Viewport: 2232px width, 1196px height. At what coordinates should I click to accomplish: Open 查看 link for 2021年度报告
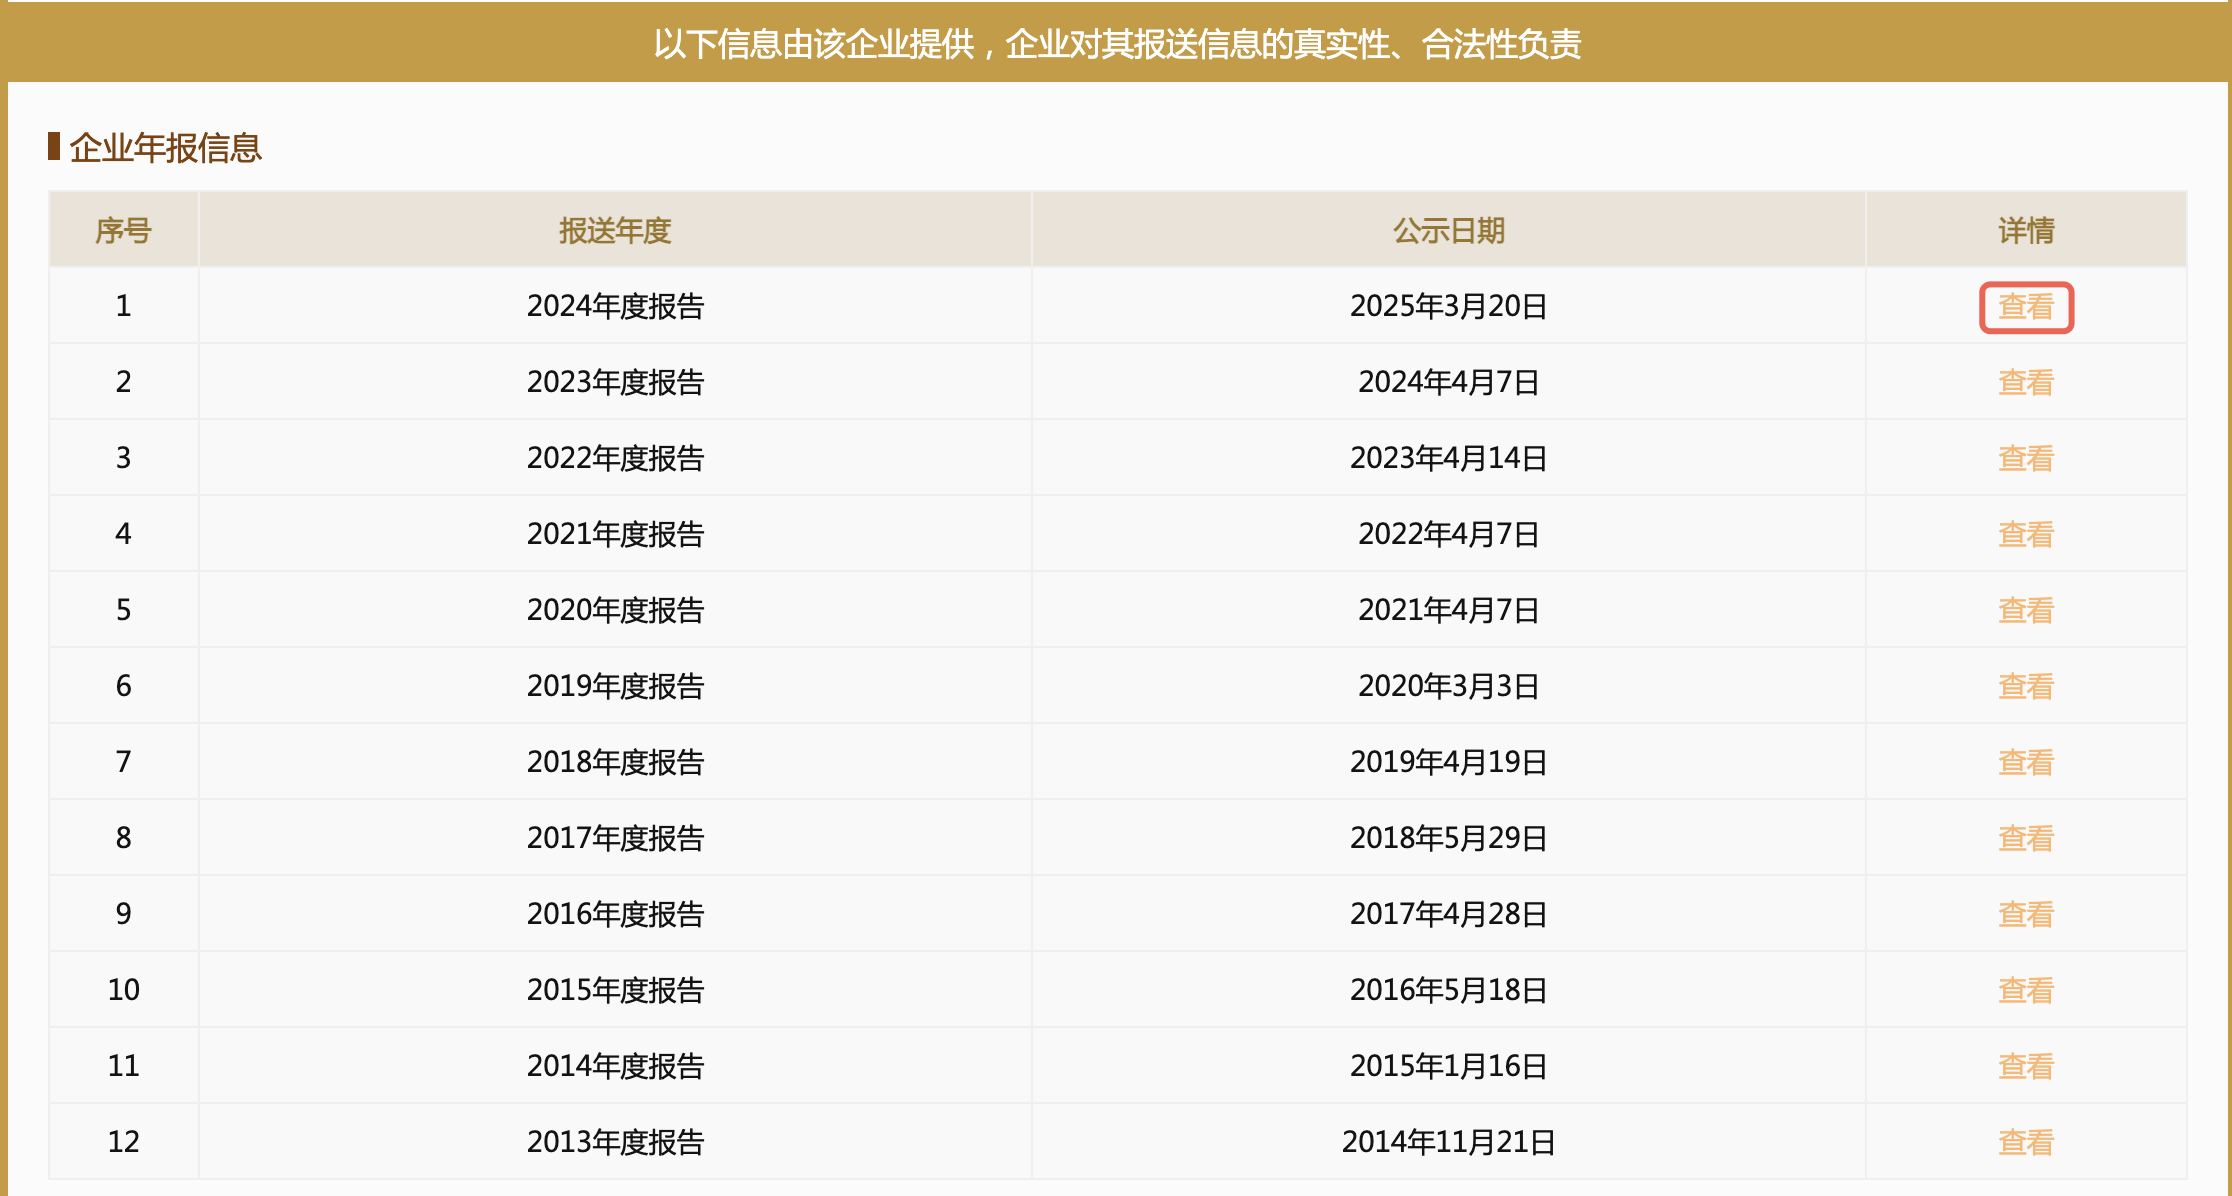click(x=2026, y=535)
